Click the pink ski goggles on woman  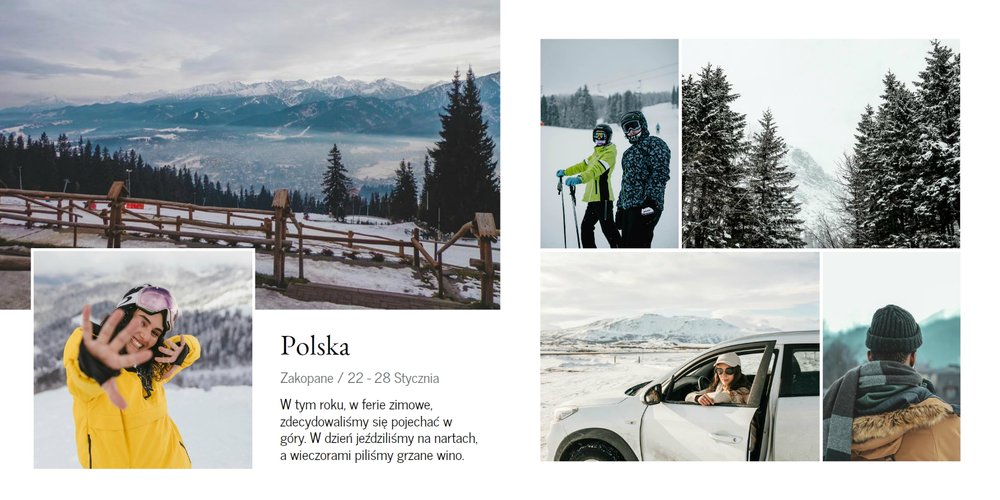[154, 298]
